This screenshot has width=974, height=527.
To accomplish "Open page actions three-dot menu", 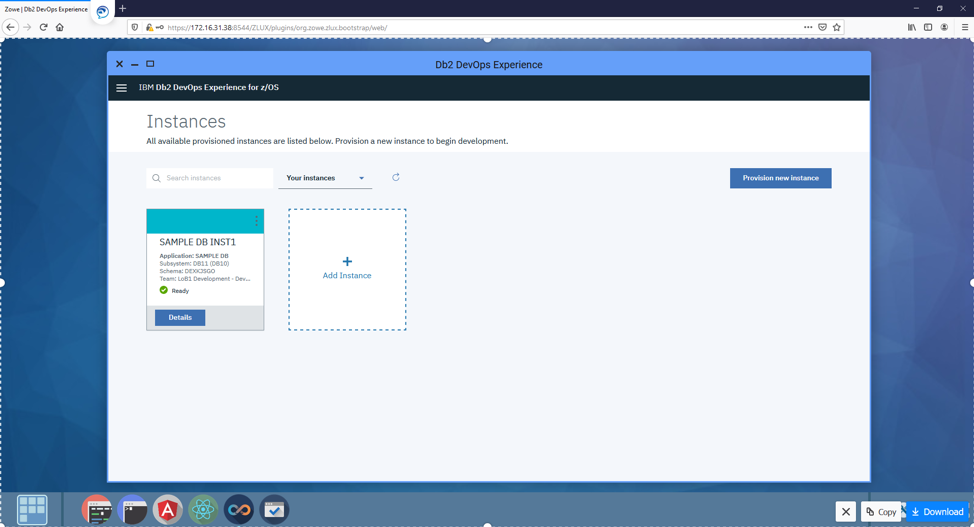I will coord(808,27).
